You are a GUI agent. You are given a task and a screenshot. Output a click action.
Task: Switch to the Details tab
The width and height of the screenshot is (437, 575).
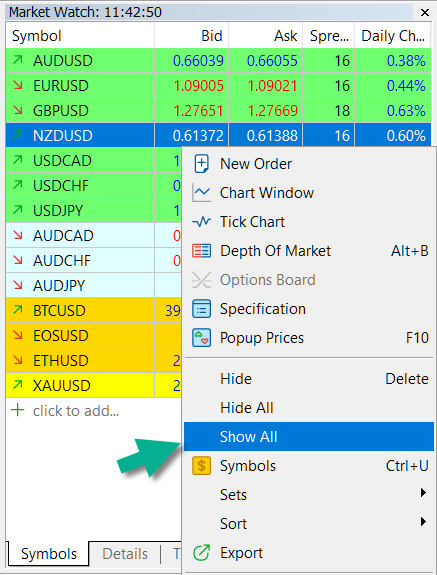(125, 554)
